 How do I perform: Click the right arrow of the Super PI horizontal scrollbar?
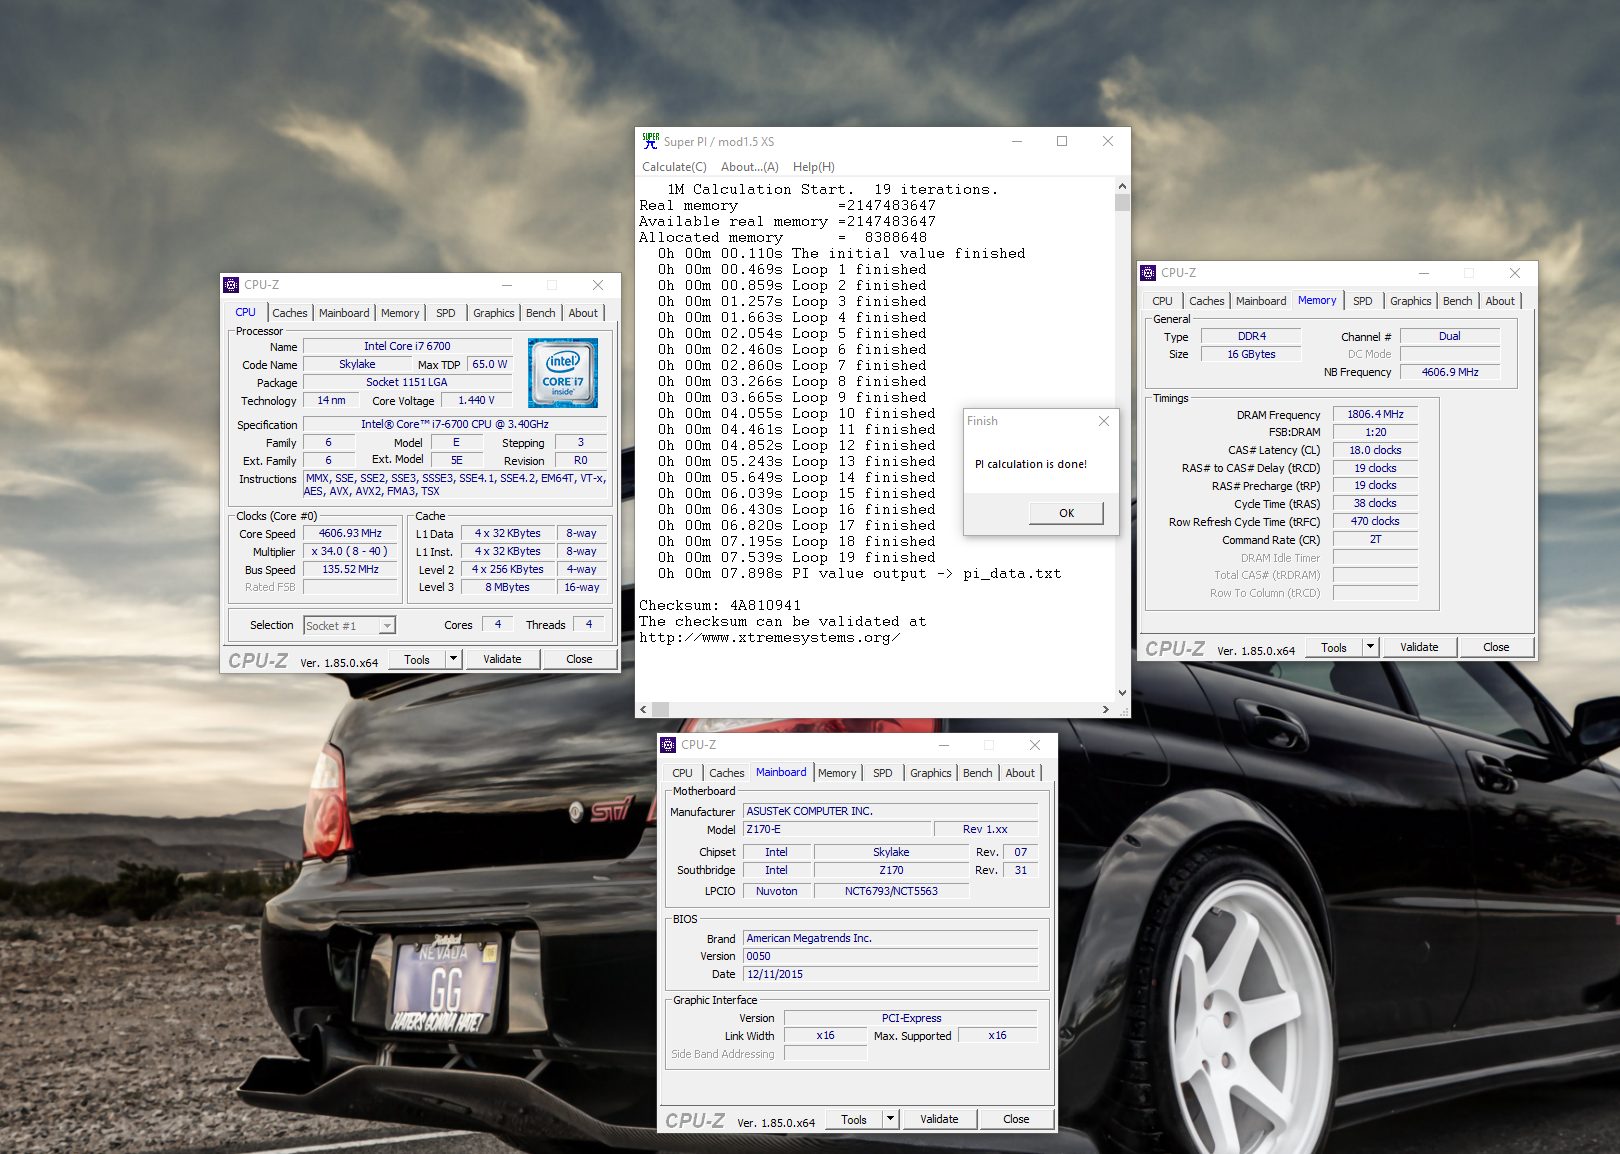pyautogui.click(x=1105, y=709)
